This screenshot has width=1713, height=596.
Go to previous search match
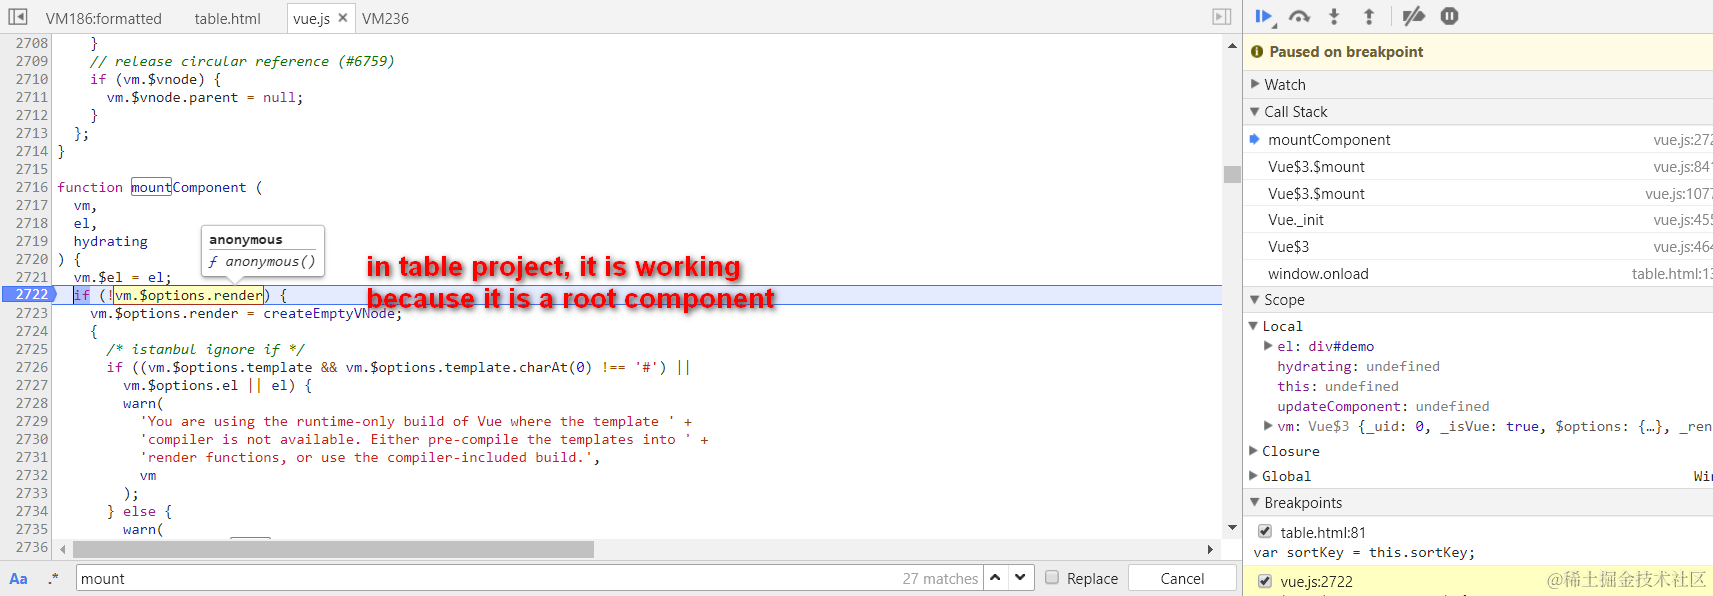(995, 578)
